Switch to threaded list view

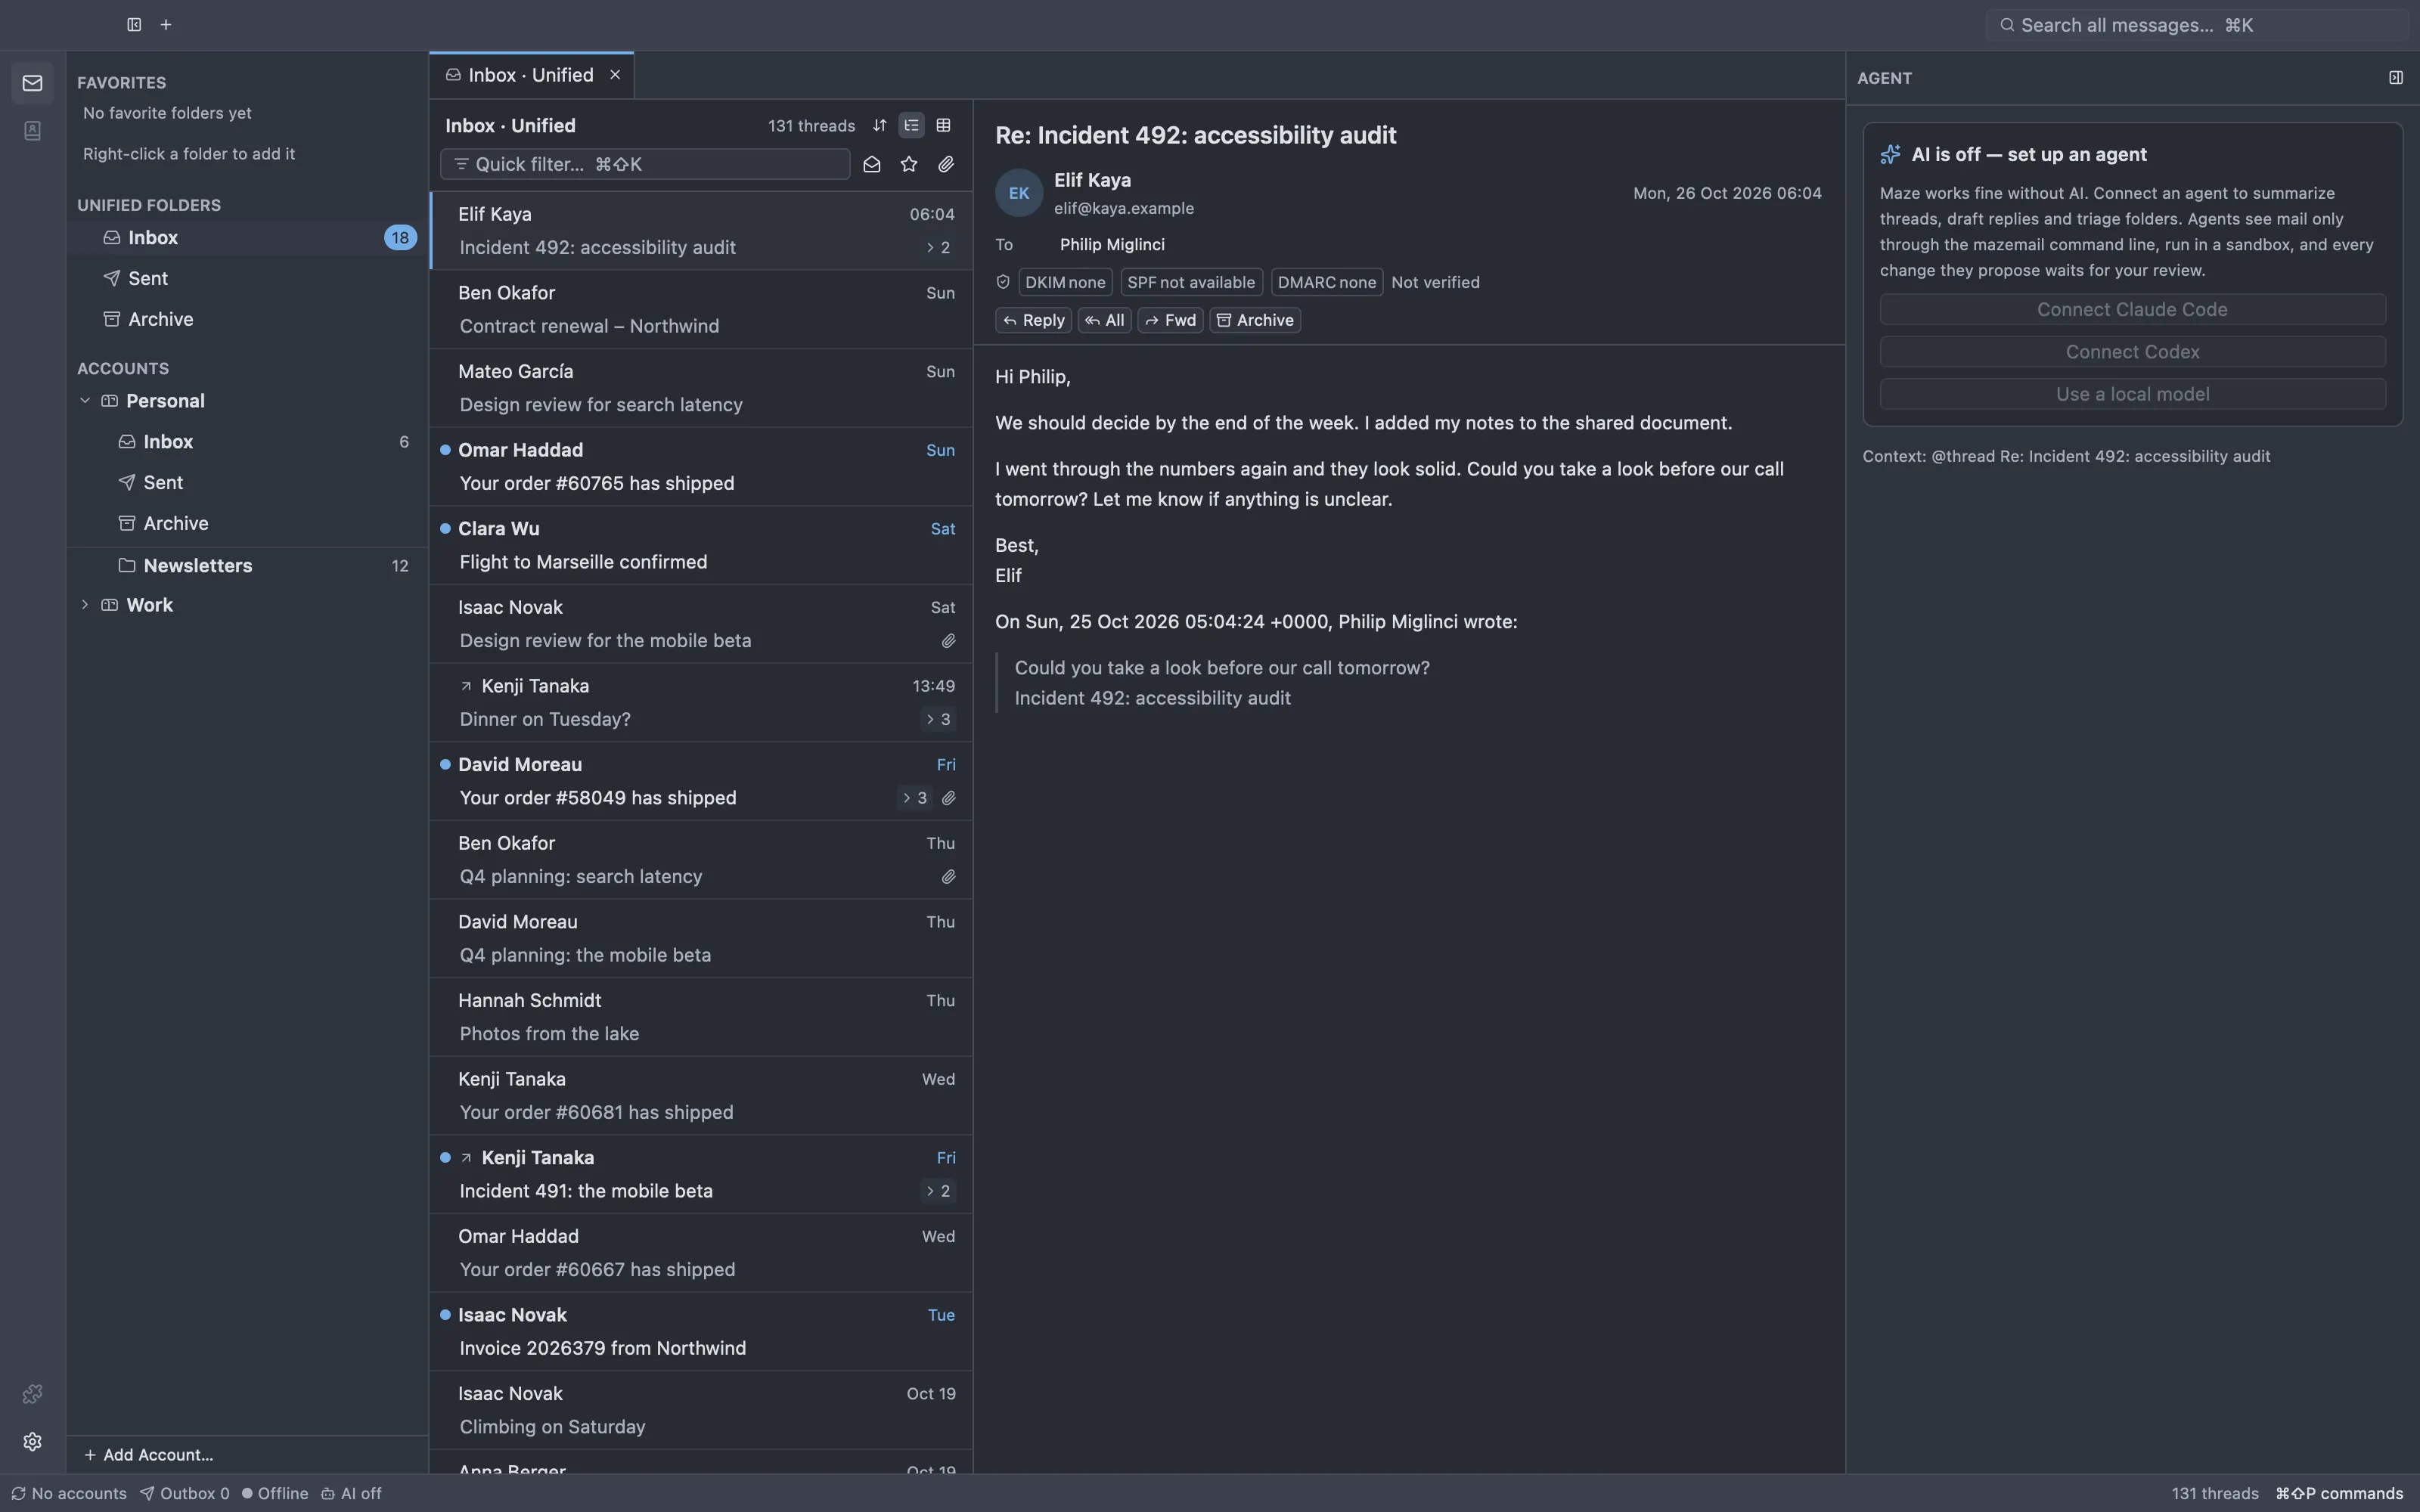[911, 126]
